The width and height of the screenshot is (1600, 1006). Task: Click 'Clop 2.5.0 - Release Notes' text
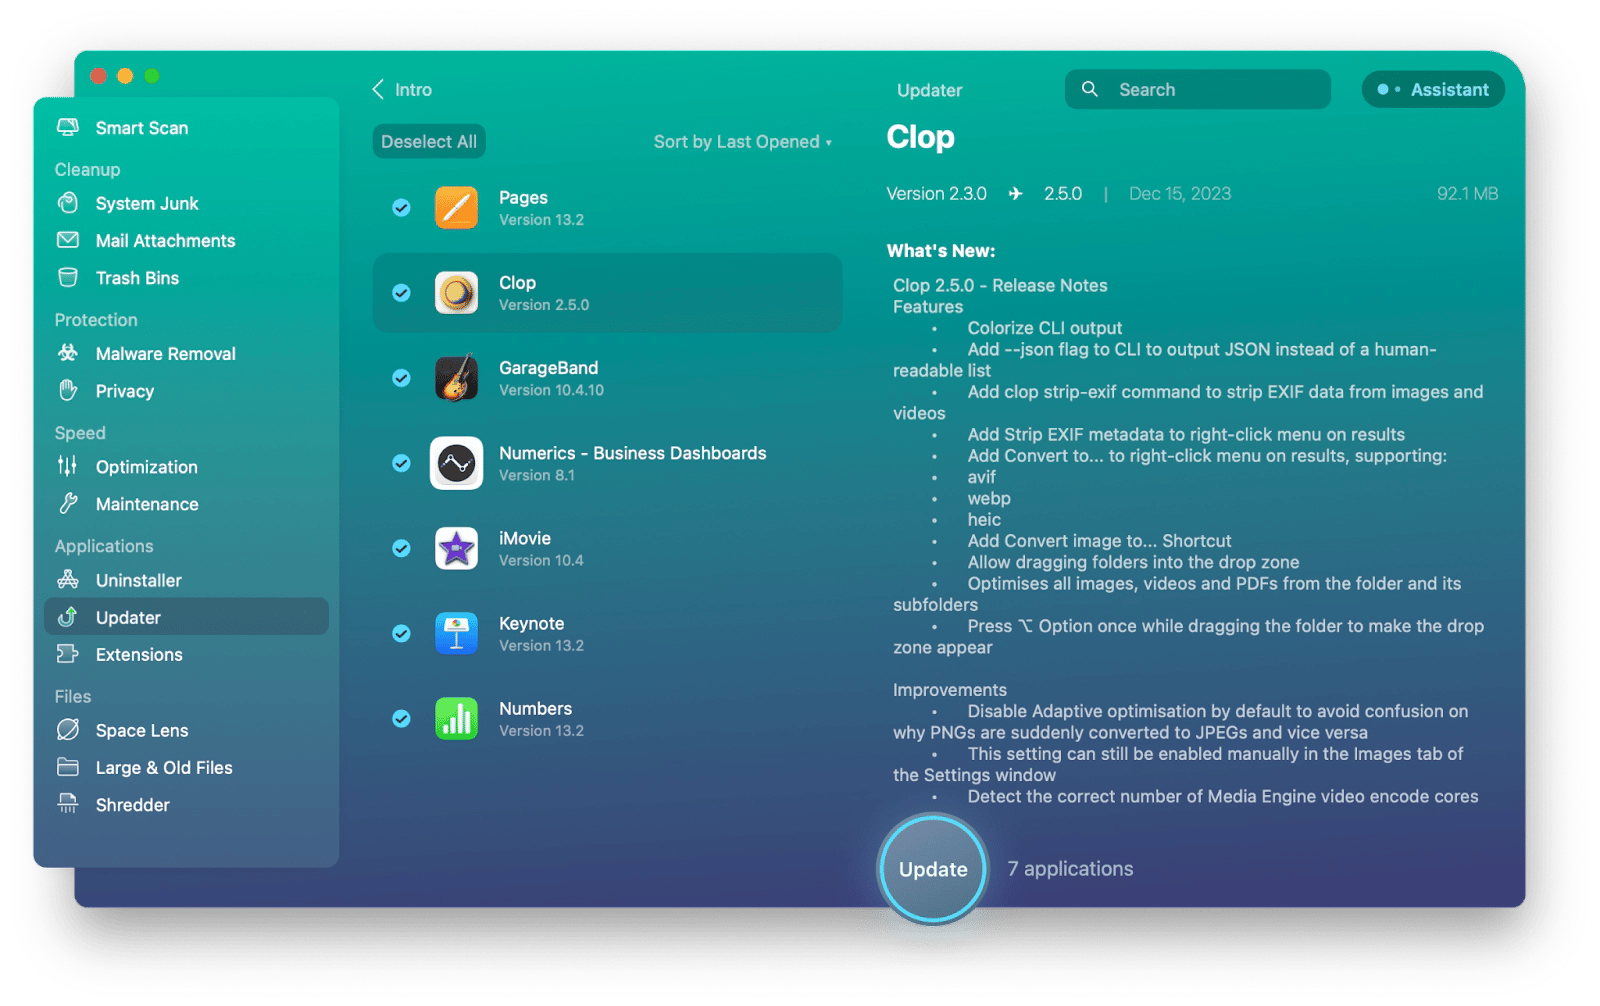(x=1000, y=286)
